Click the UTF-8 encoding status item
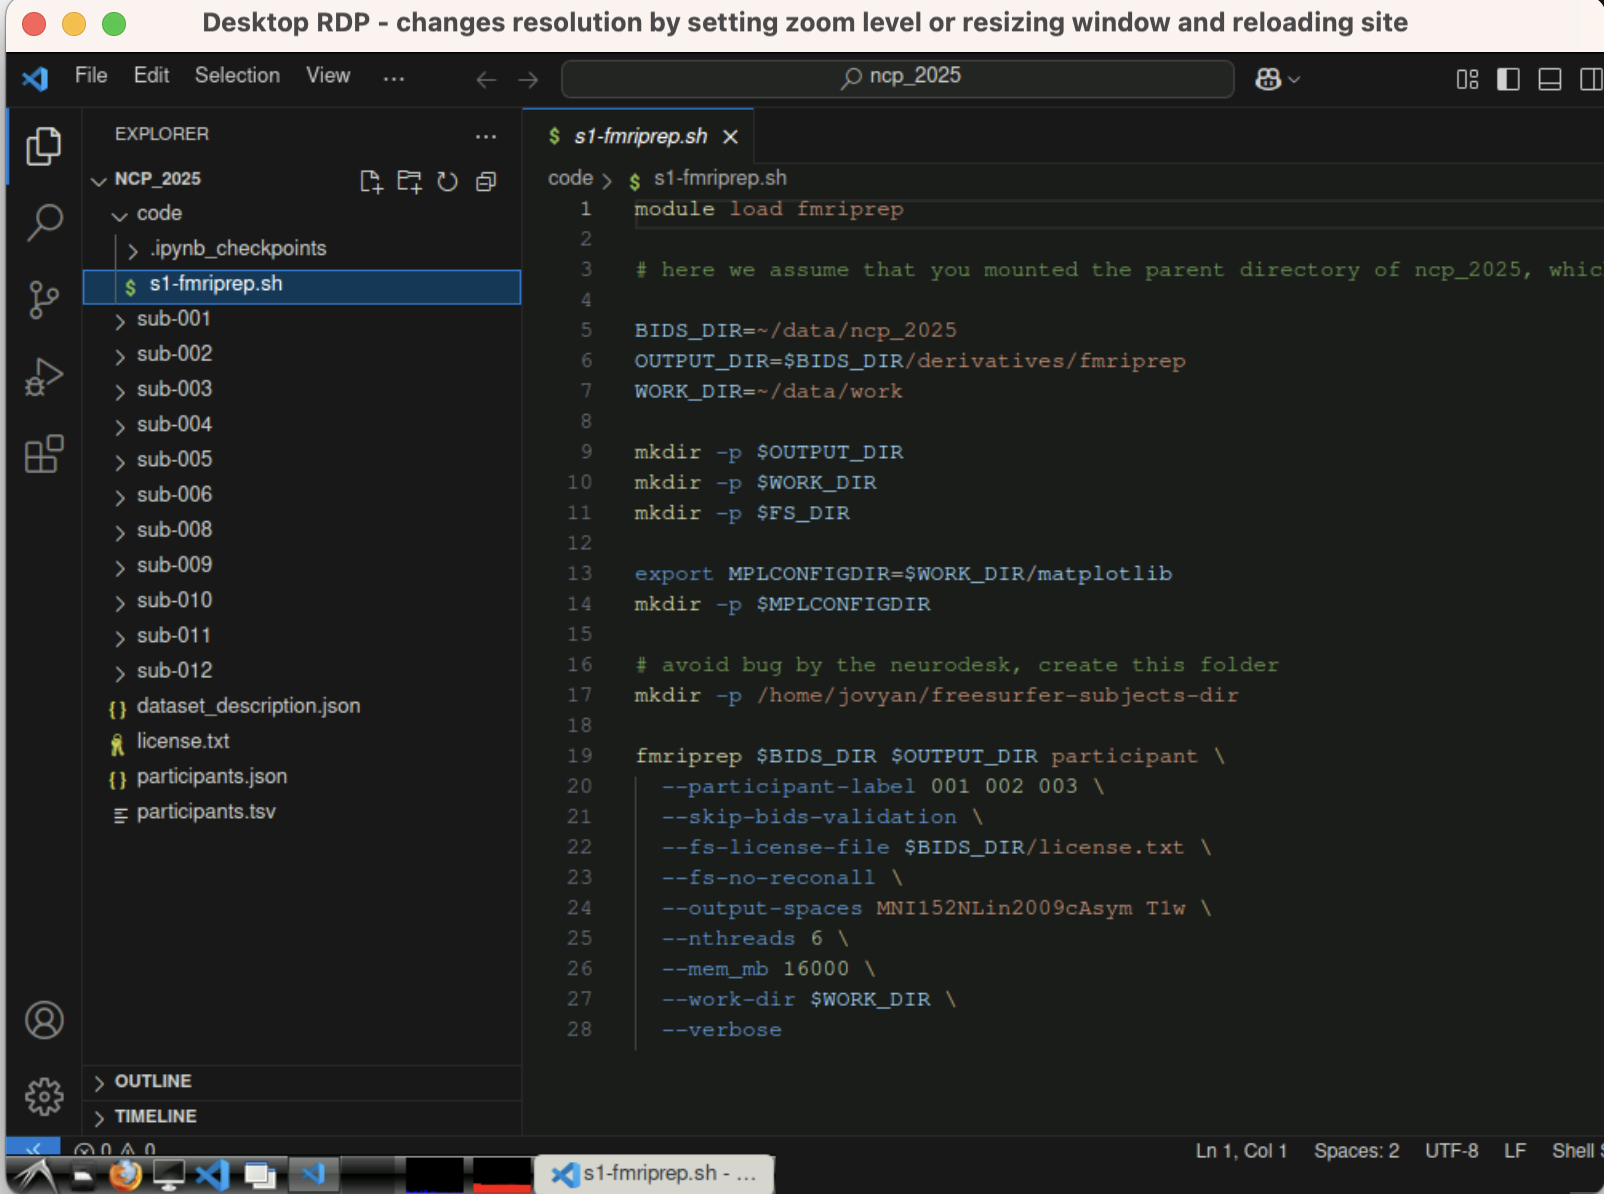The width and height of the screenshot is (1604, 1194). pyautogui.click(x=1451, y=1151)
